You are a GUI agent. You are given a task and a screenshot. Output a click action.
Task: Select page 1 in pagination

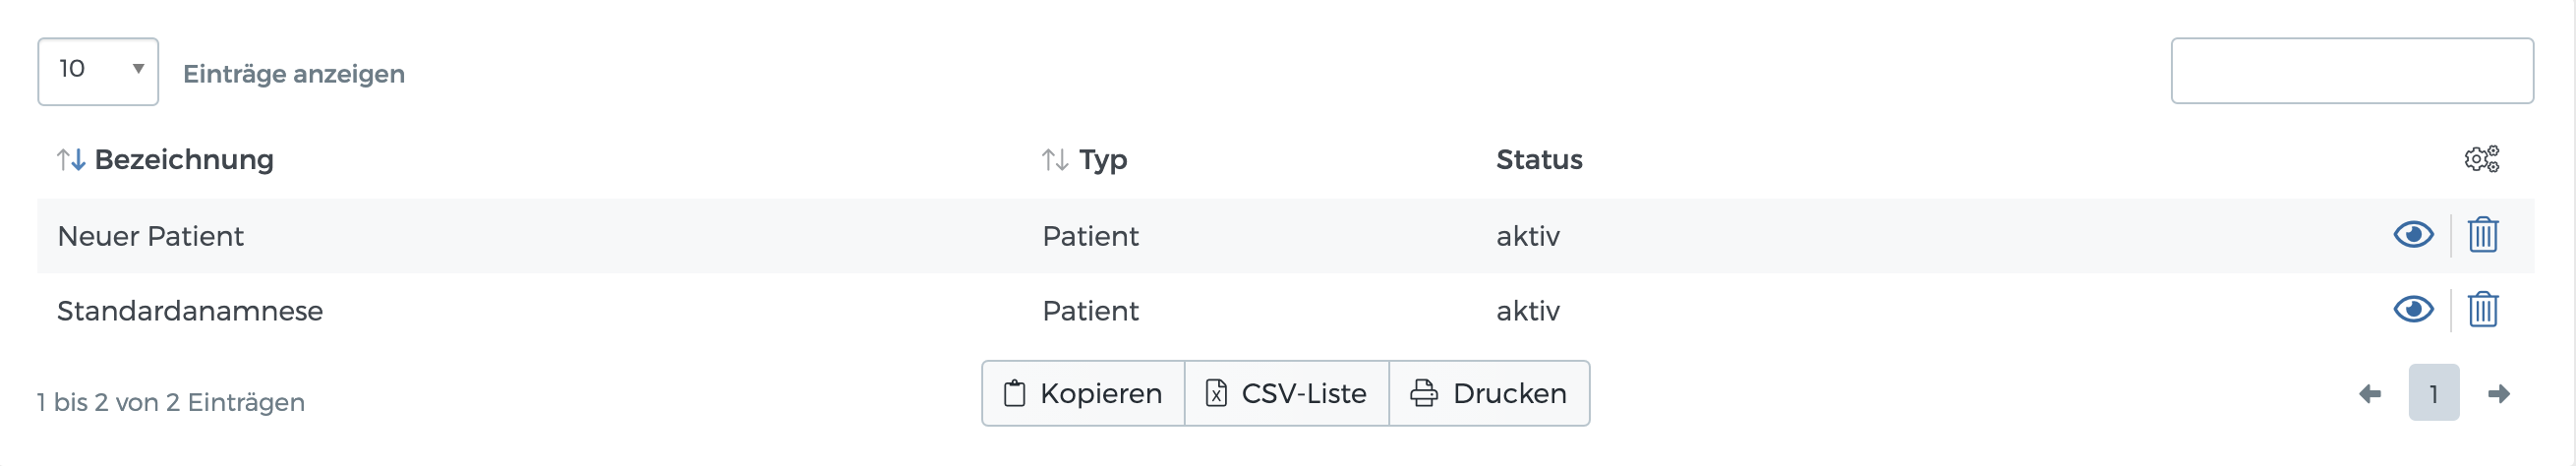(x=2433, y=394)
